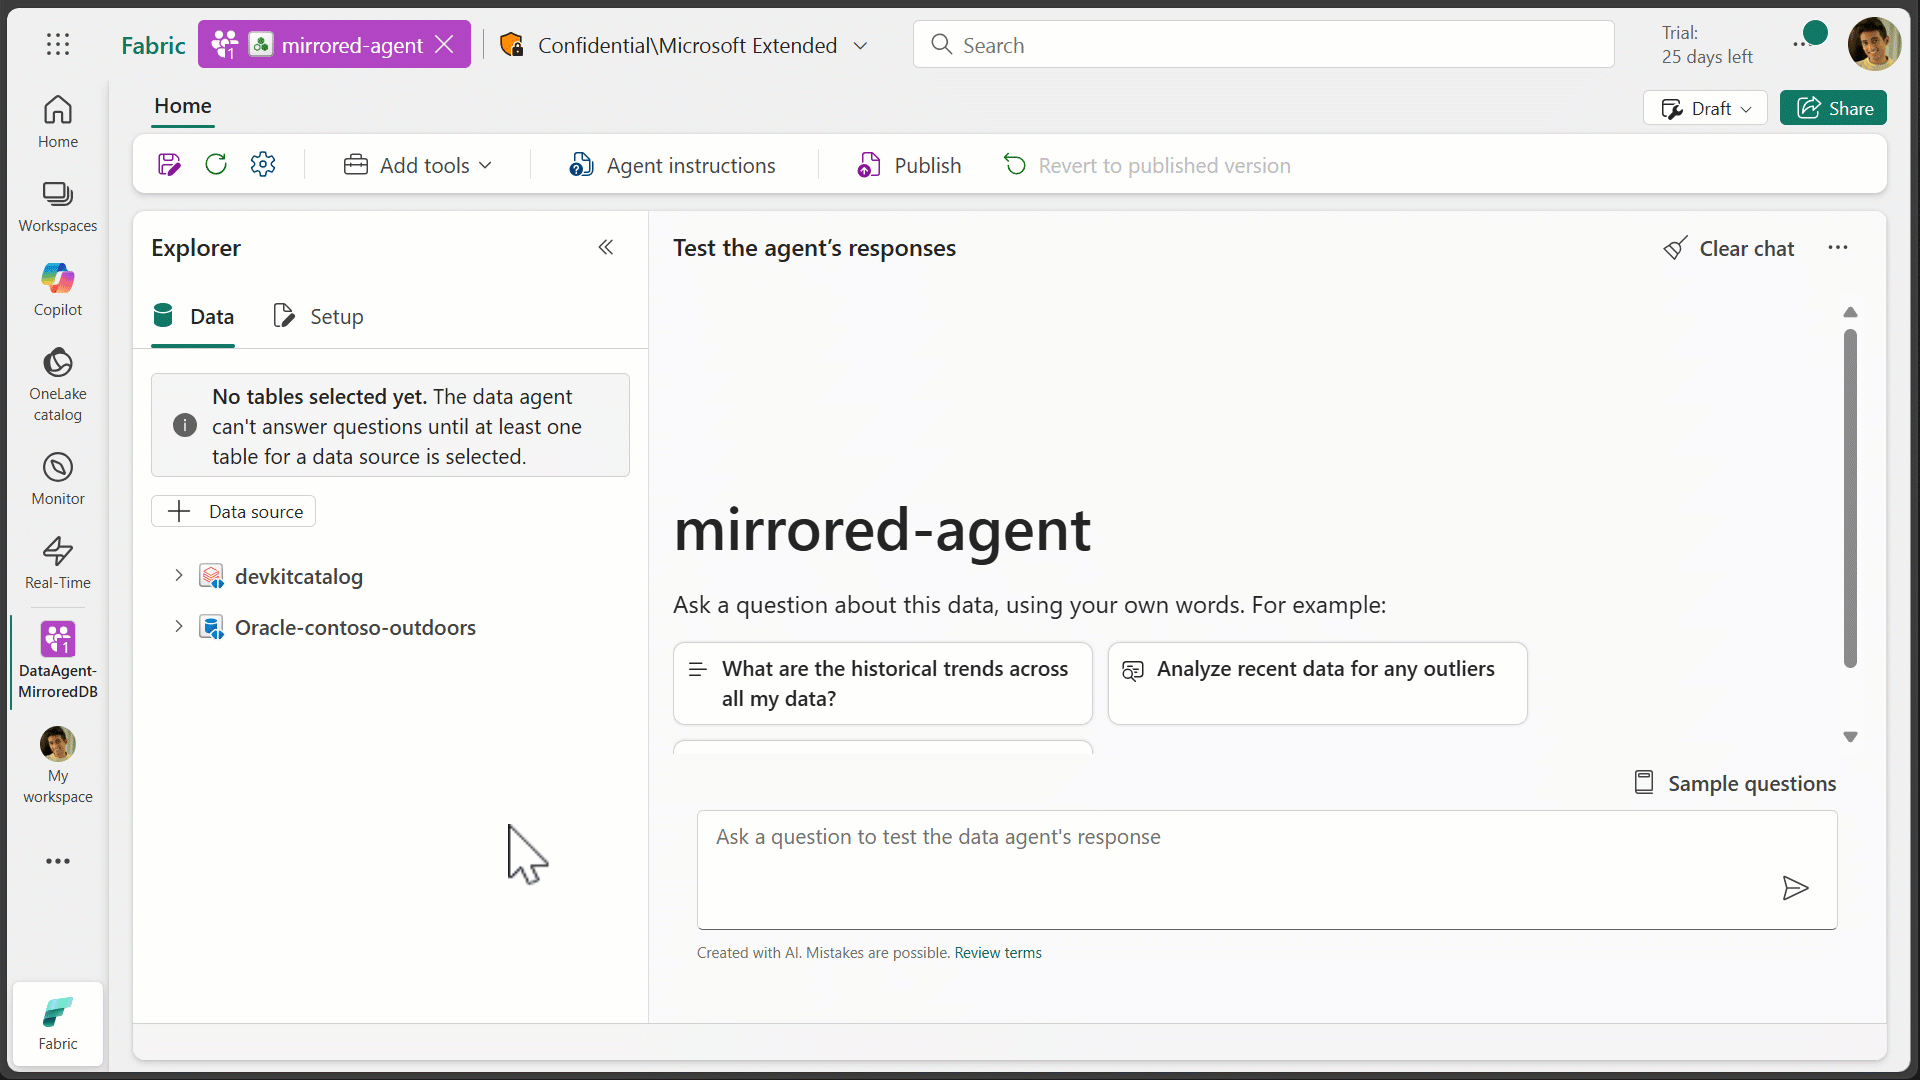Click the refresh icon in the toolbar

coord(216,164)
